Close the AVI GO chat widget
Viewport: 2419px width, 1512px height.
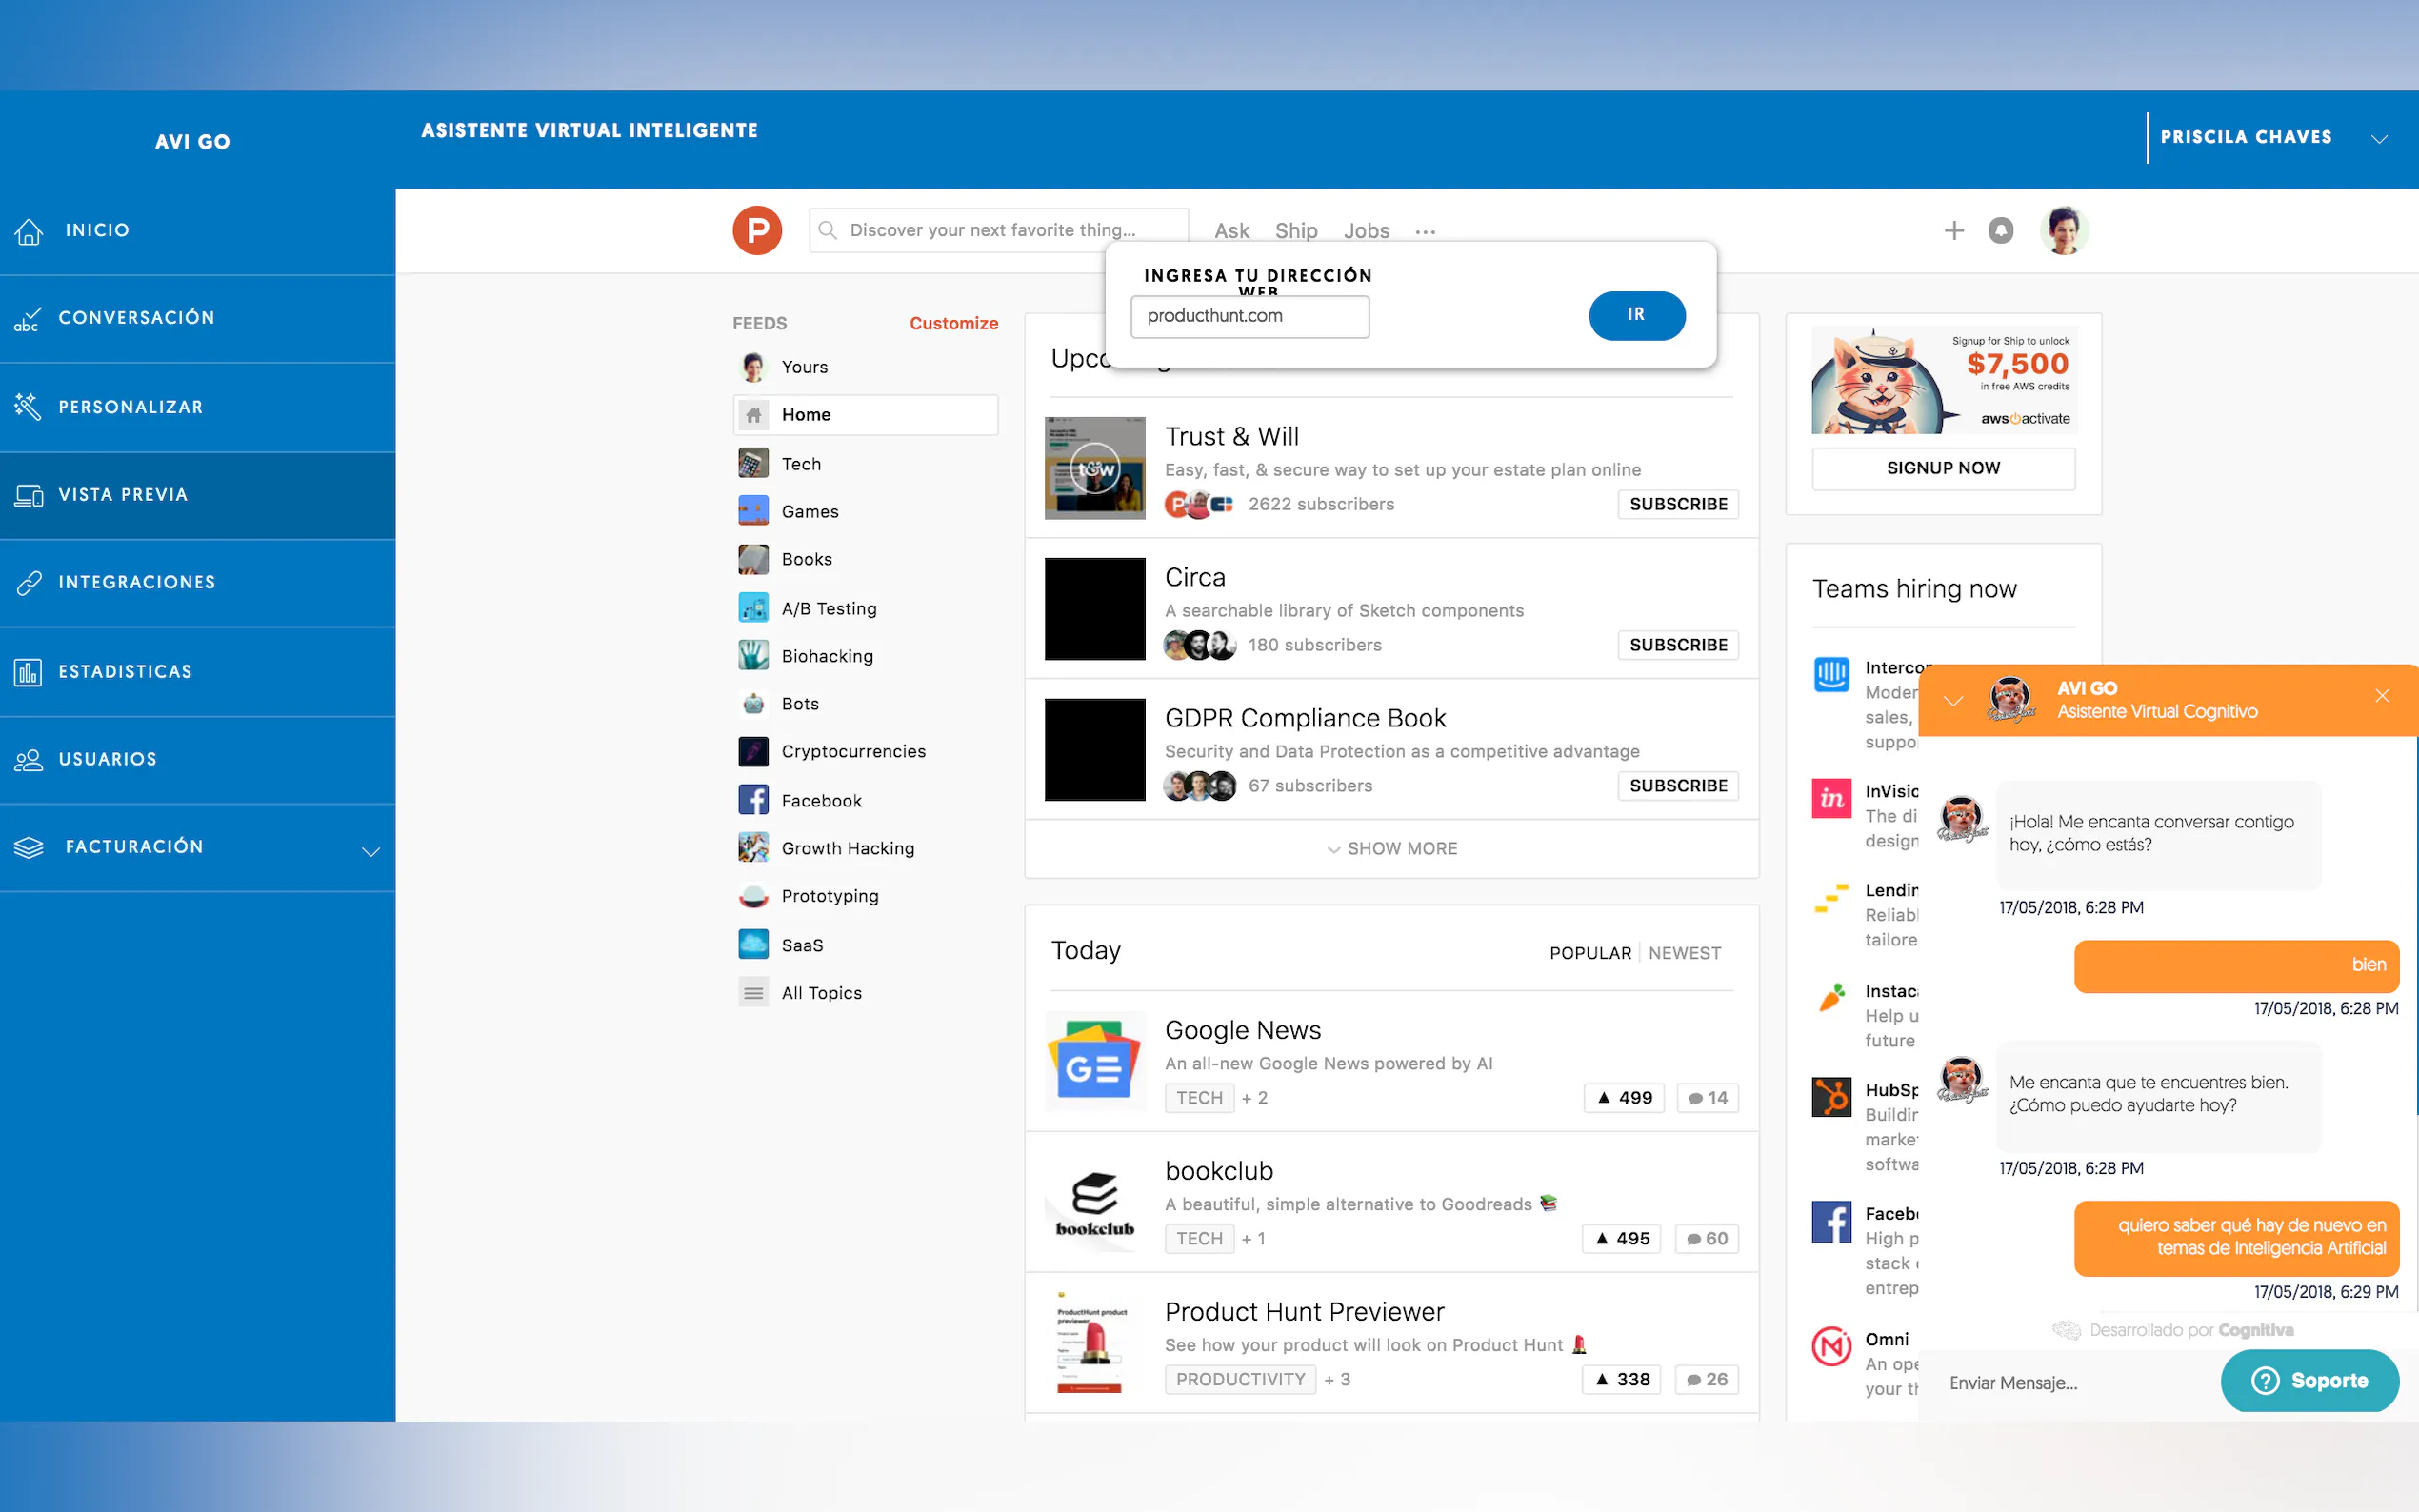[2382, 696]
